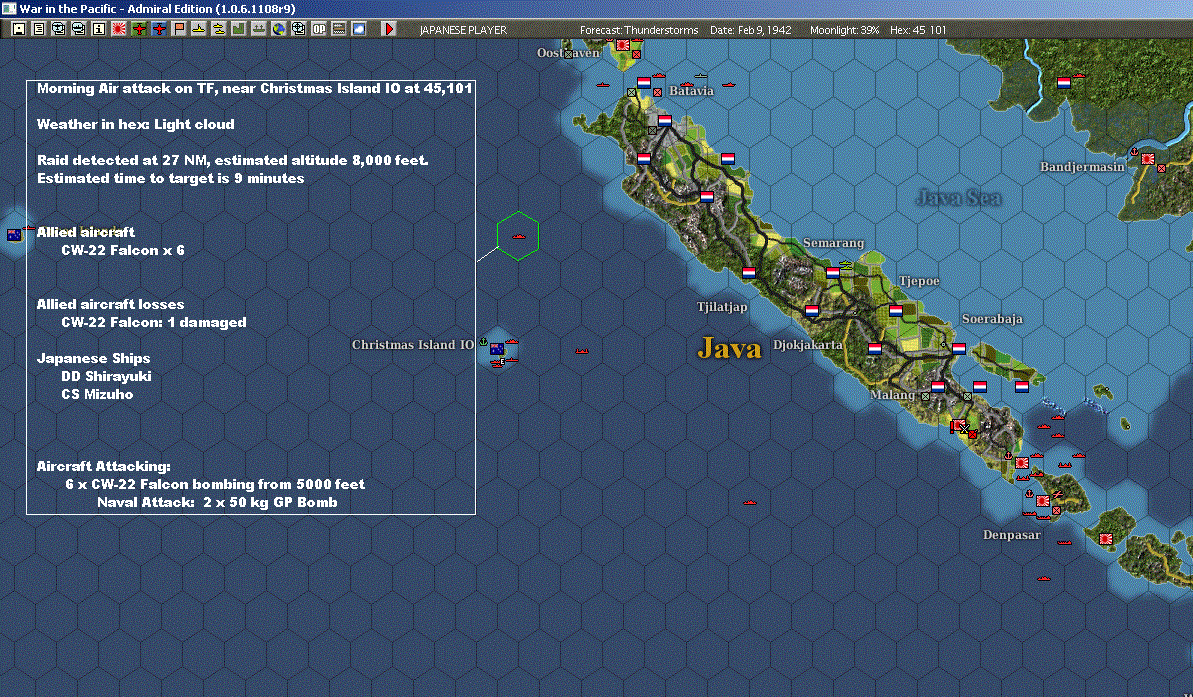Click the Semarang city label
1193x697 pixels.
pyautogui.click(x=833, y=243)
